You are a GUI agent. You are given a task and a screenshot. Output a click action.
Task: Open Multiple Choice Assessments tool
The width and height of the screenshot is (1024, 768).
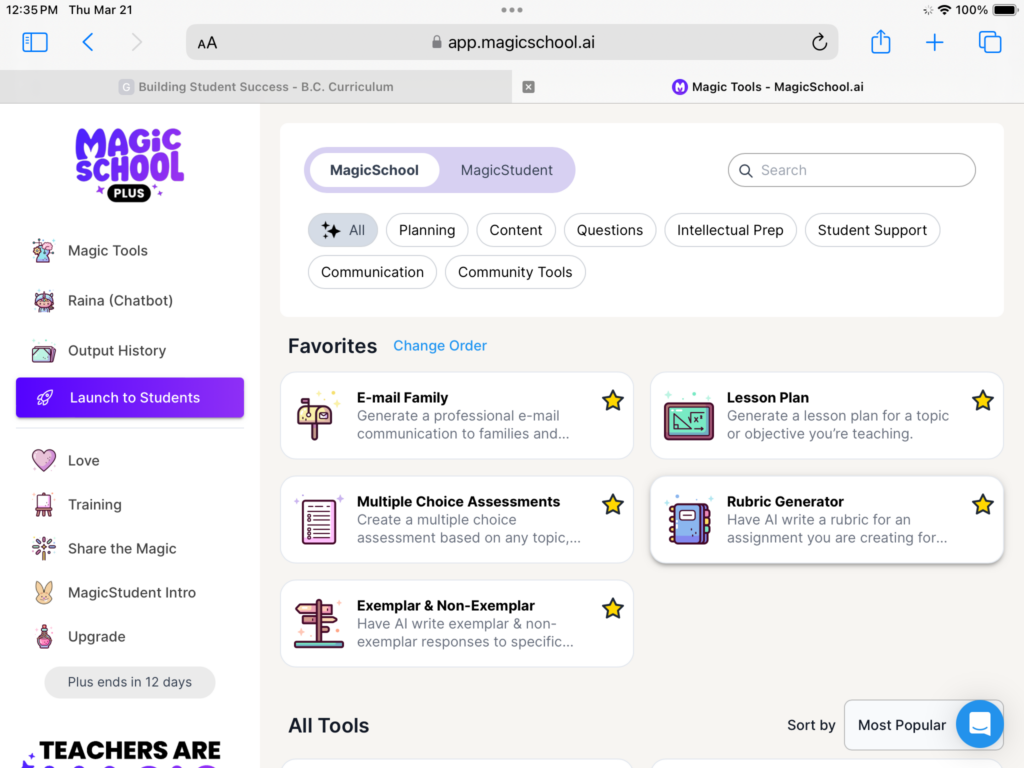tap(456, 519)
